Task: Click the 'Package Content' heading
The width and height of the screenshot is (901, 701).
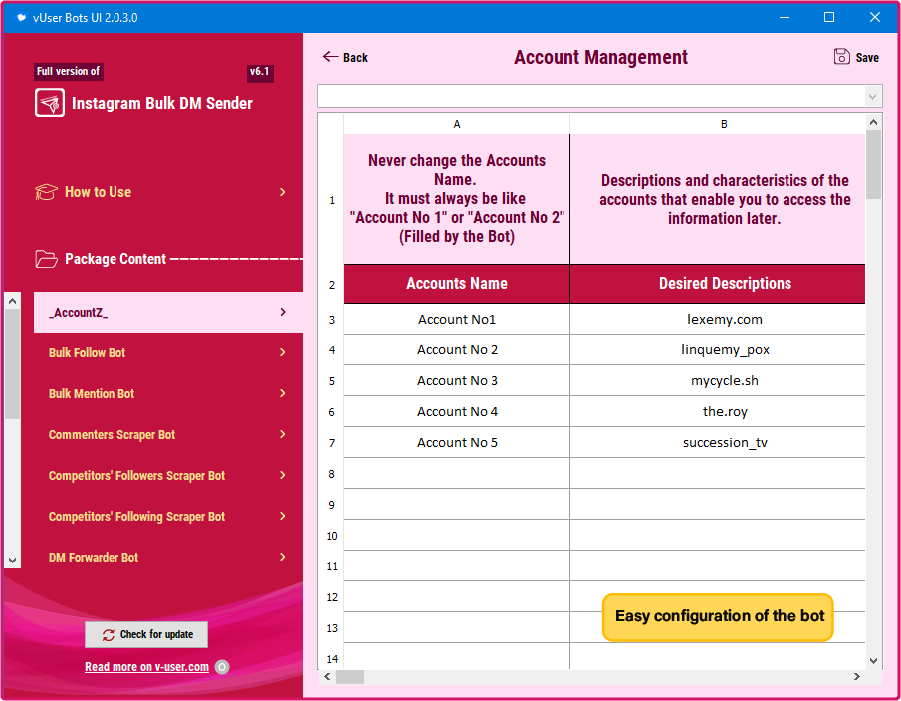Action: point(115,259)
